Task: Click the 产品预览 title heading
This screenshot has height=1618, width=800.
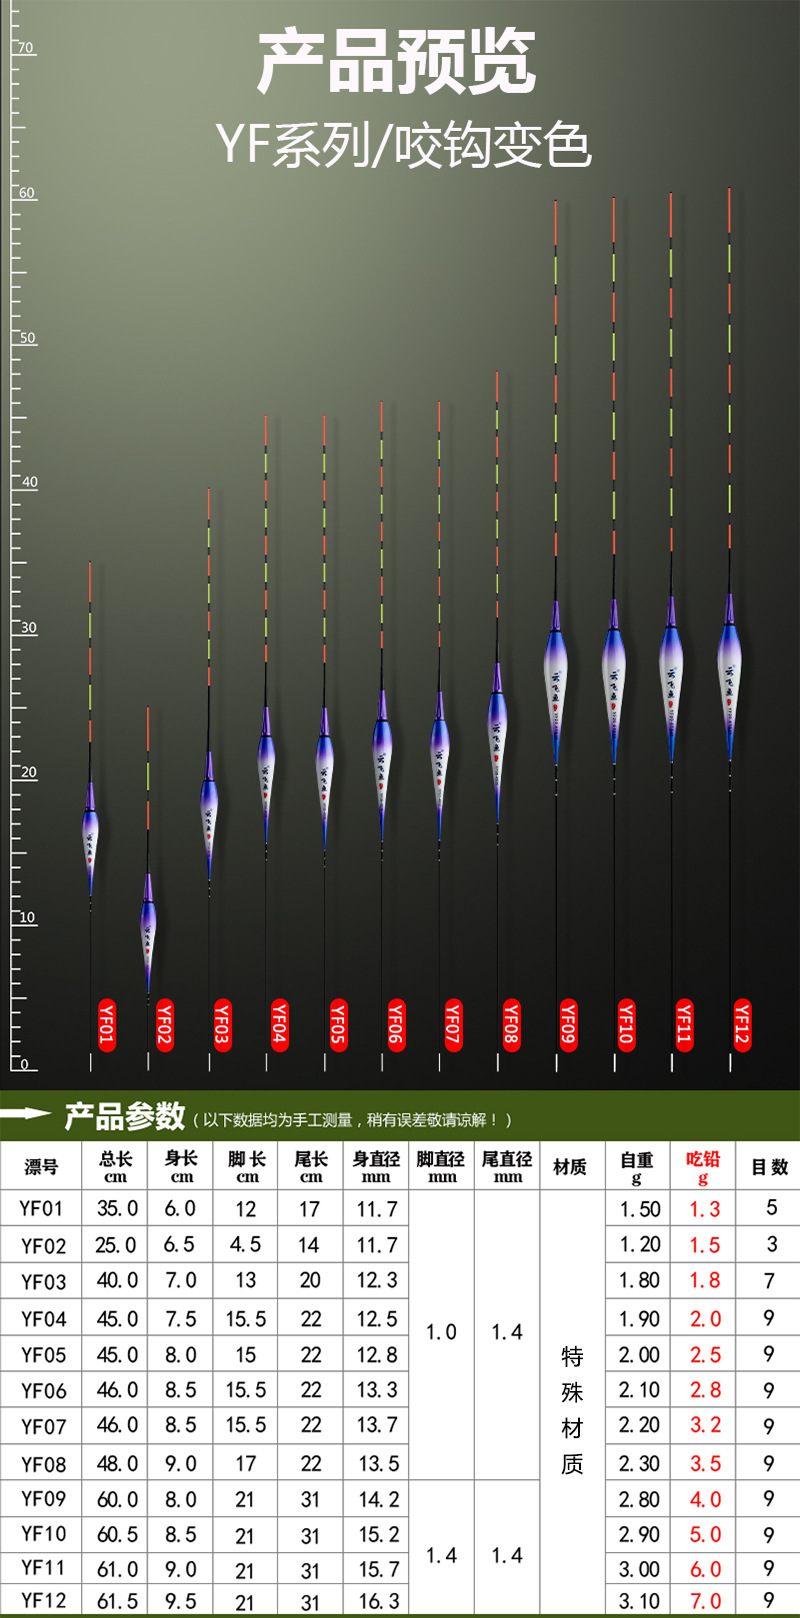Action: point(397,64)
